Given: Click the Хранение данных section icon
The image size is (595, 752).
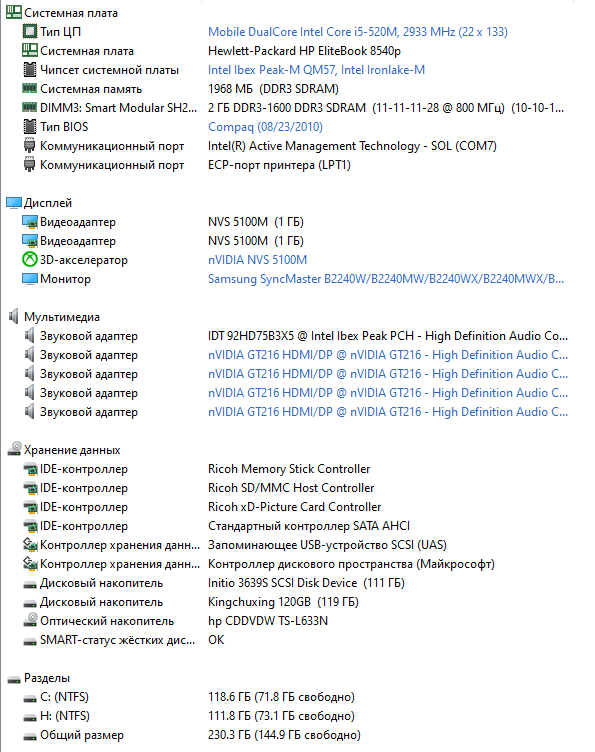Looking at the screenshot, I should tap(14, 449).
